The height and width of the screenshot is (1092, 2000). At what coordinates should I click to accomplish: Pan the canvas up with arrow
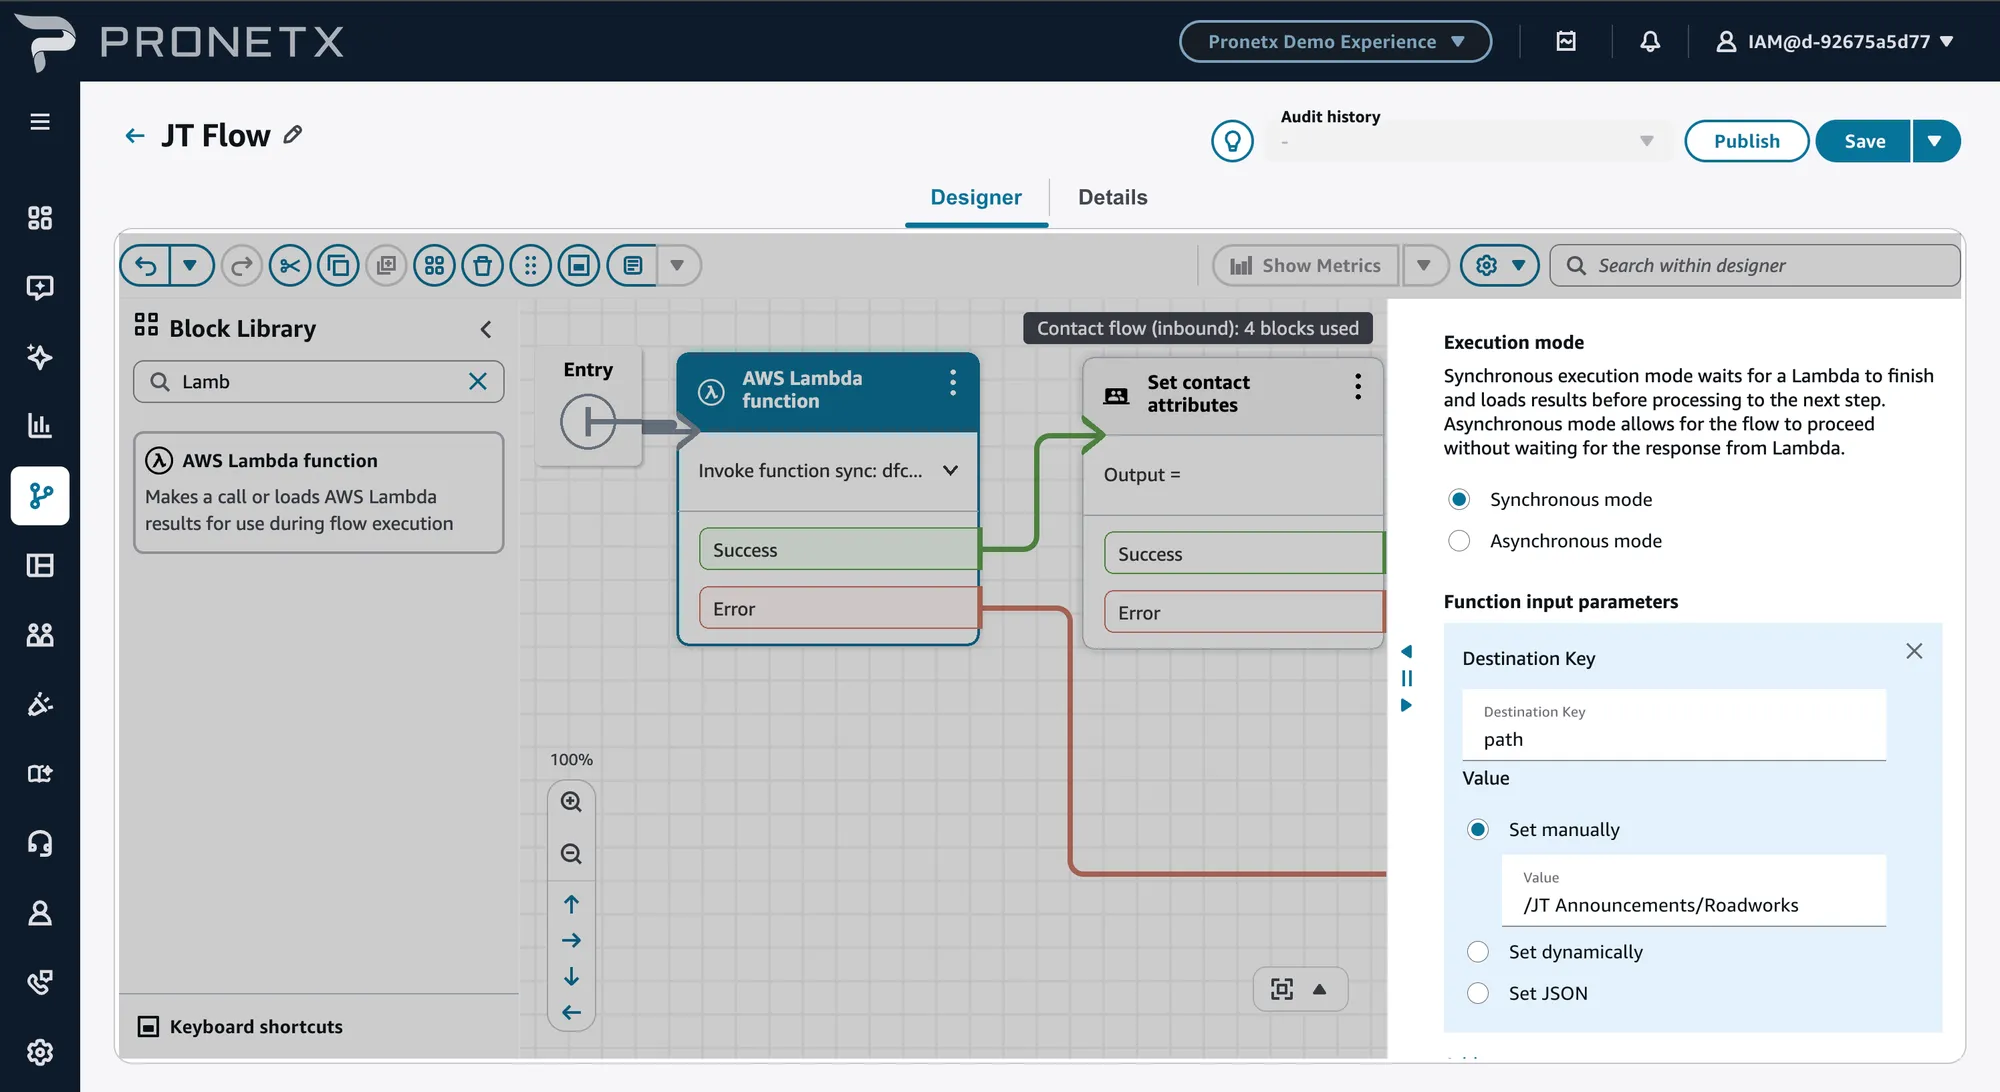tap(571, 904)
